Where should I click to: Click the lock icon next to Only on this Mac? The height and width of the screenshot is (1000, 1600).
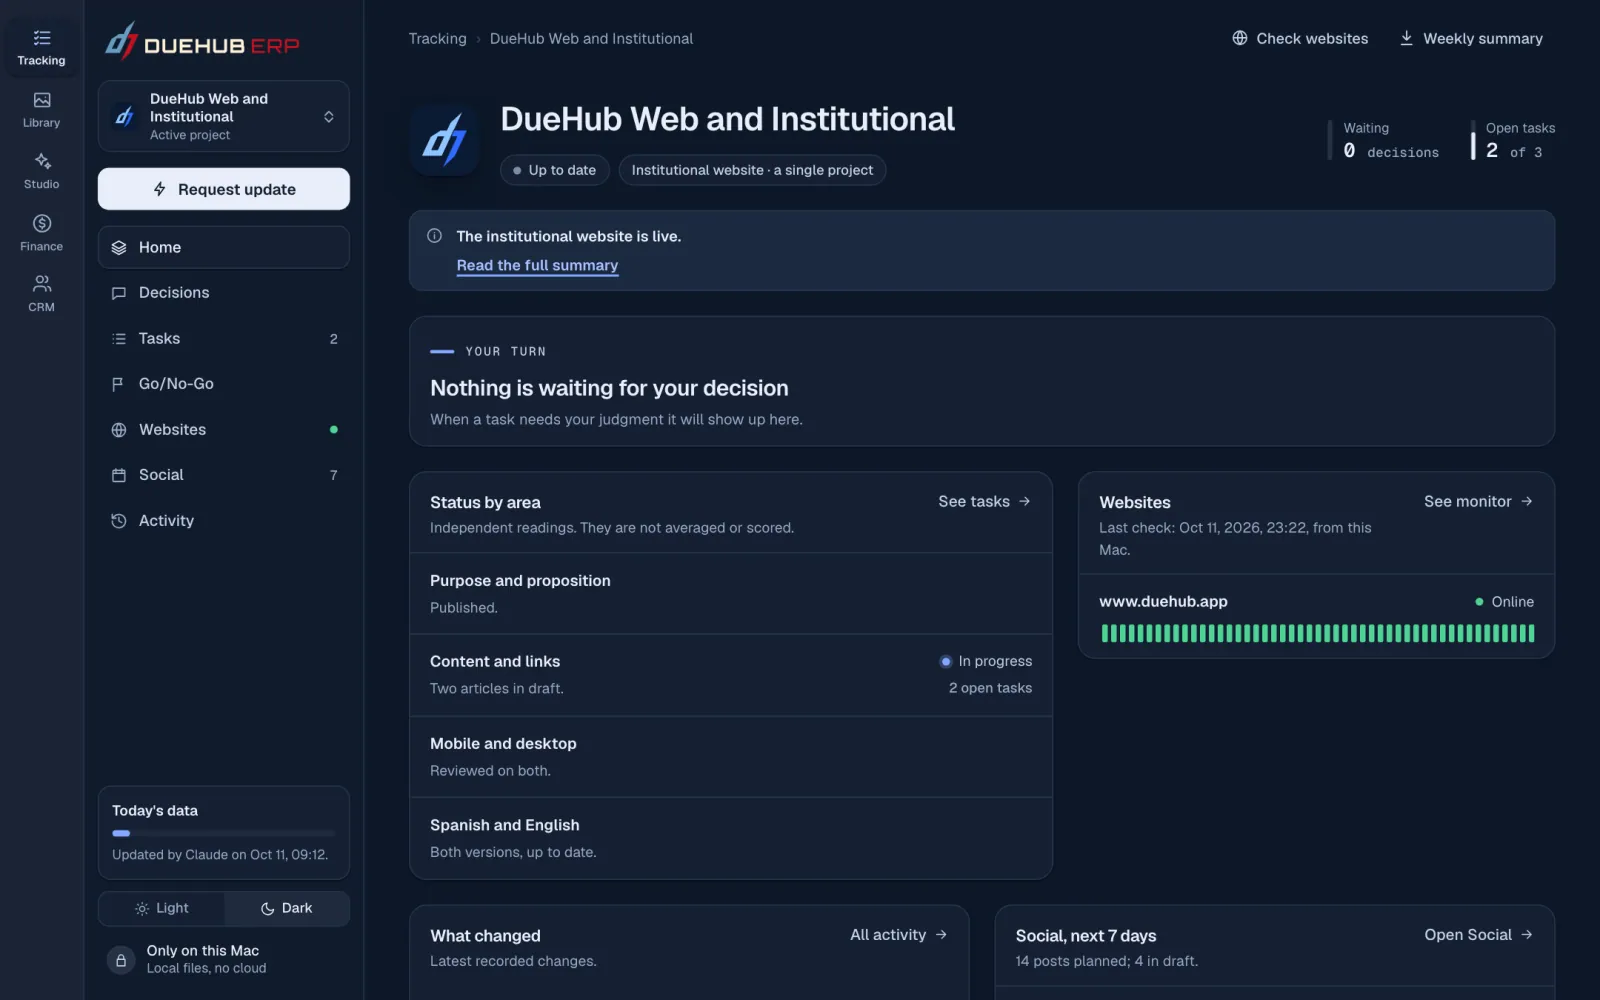[121, 960]
